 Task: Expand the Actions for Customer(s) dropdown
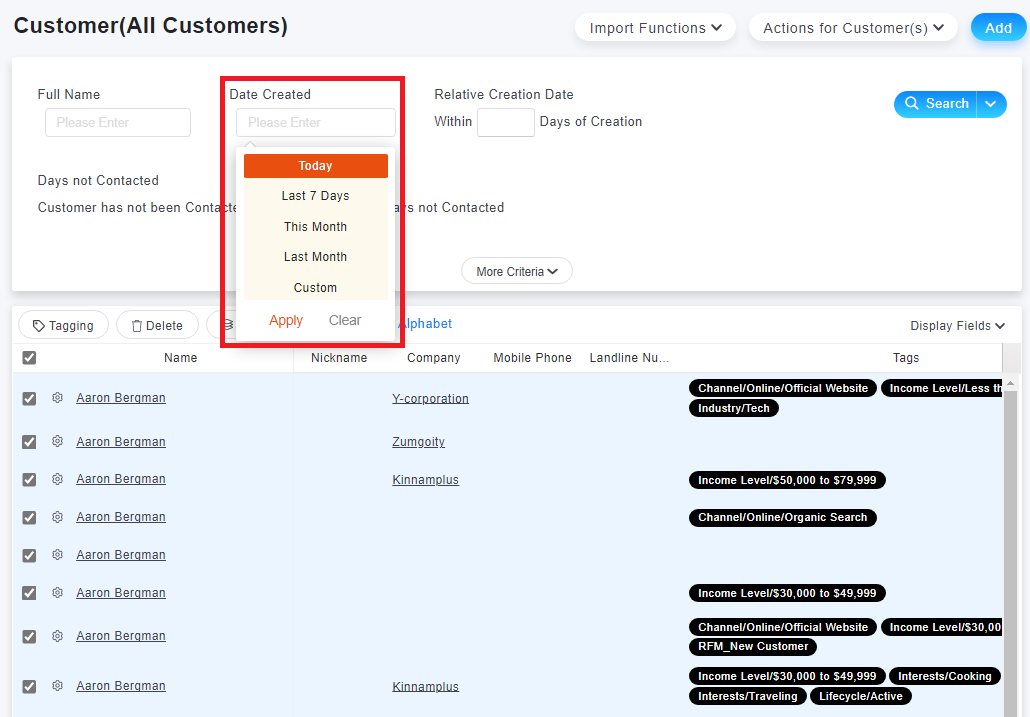coord(853,28)
